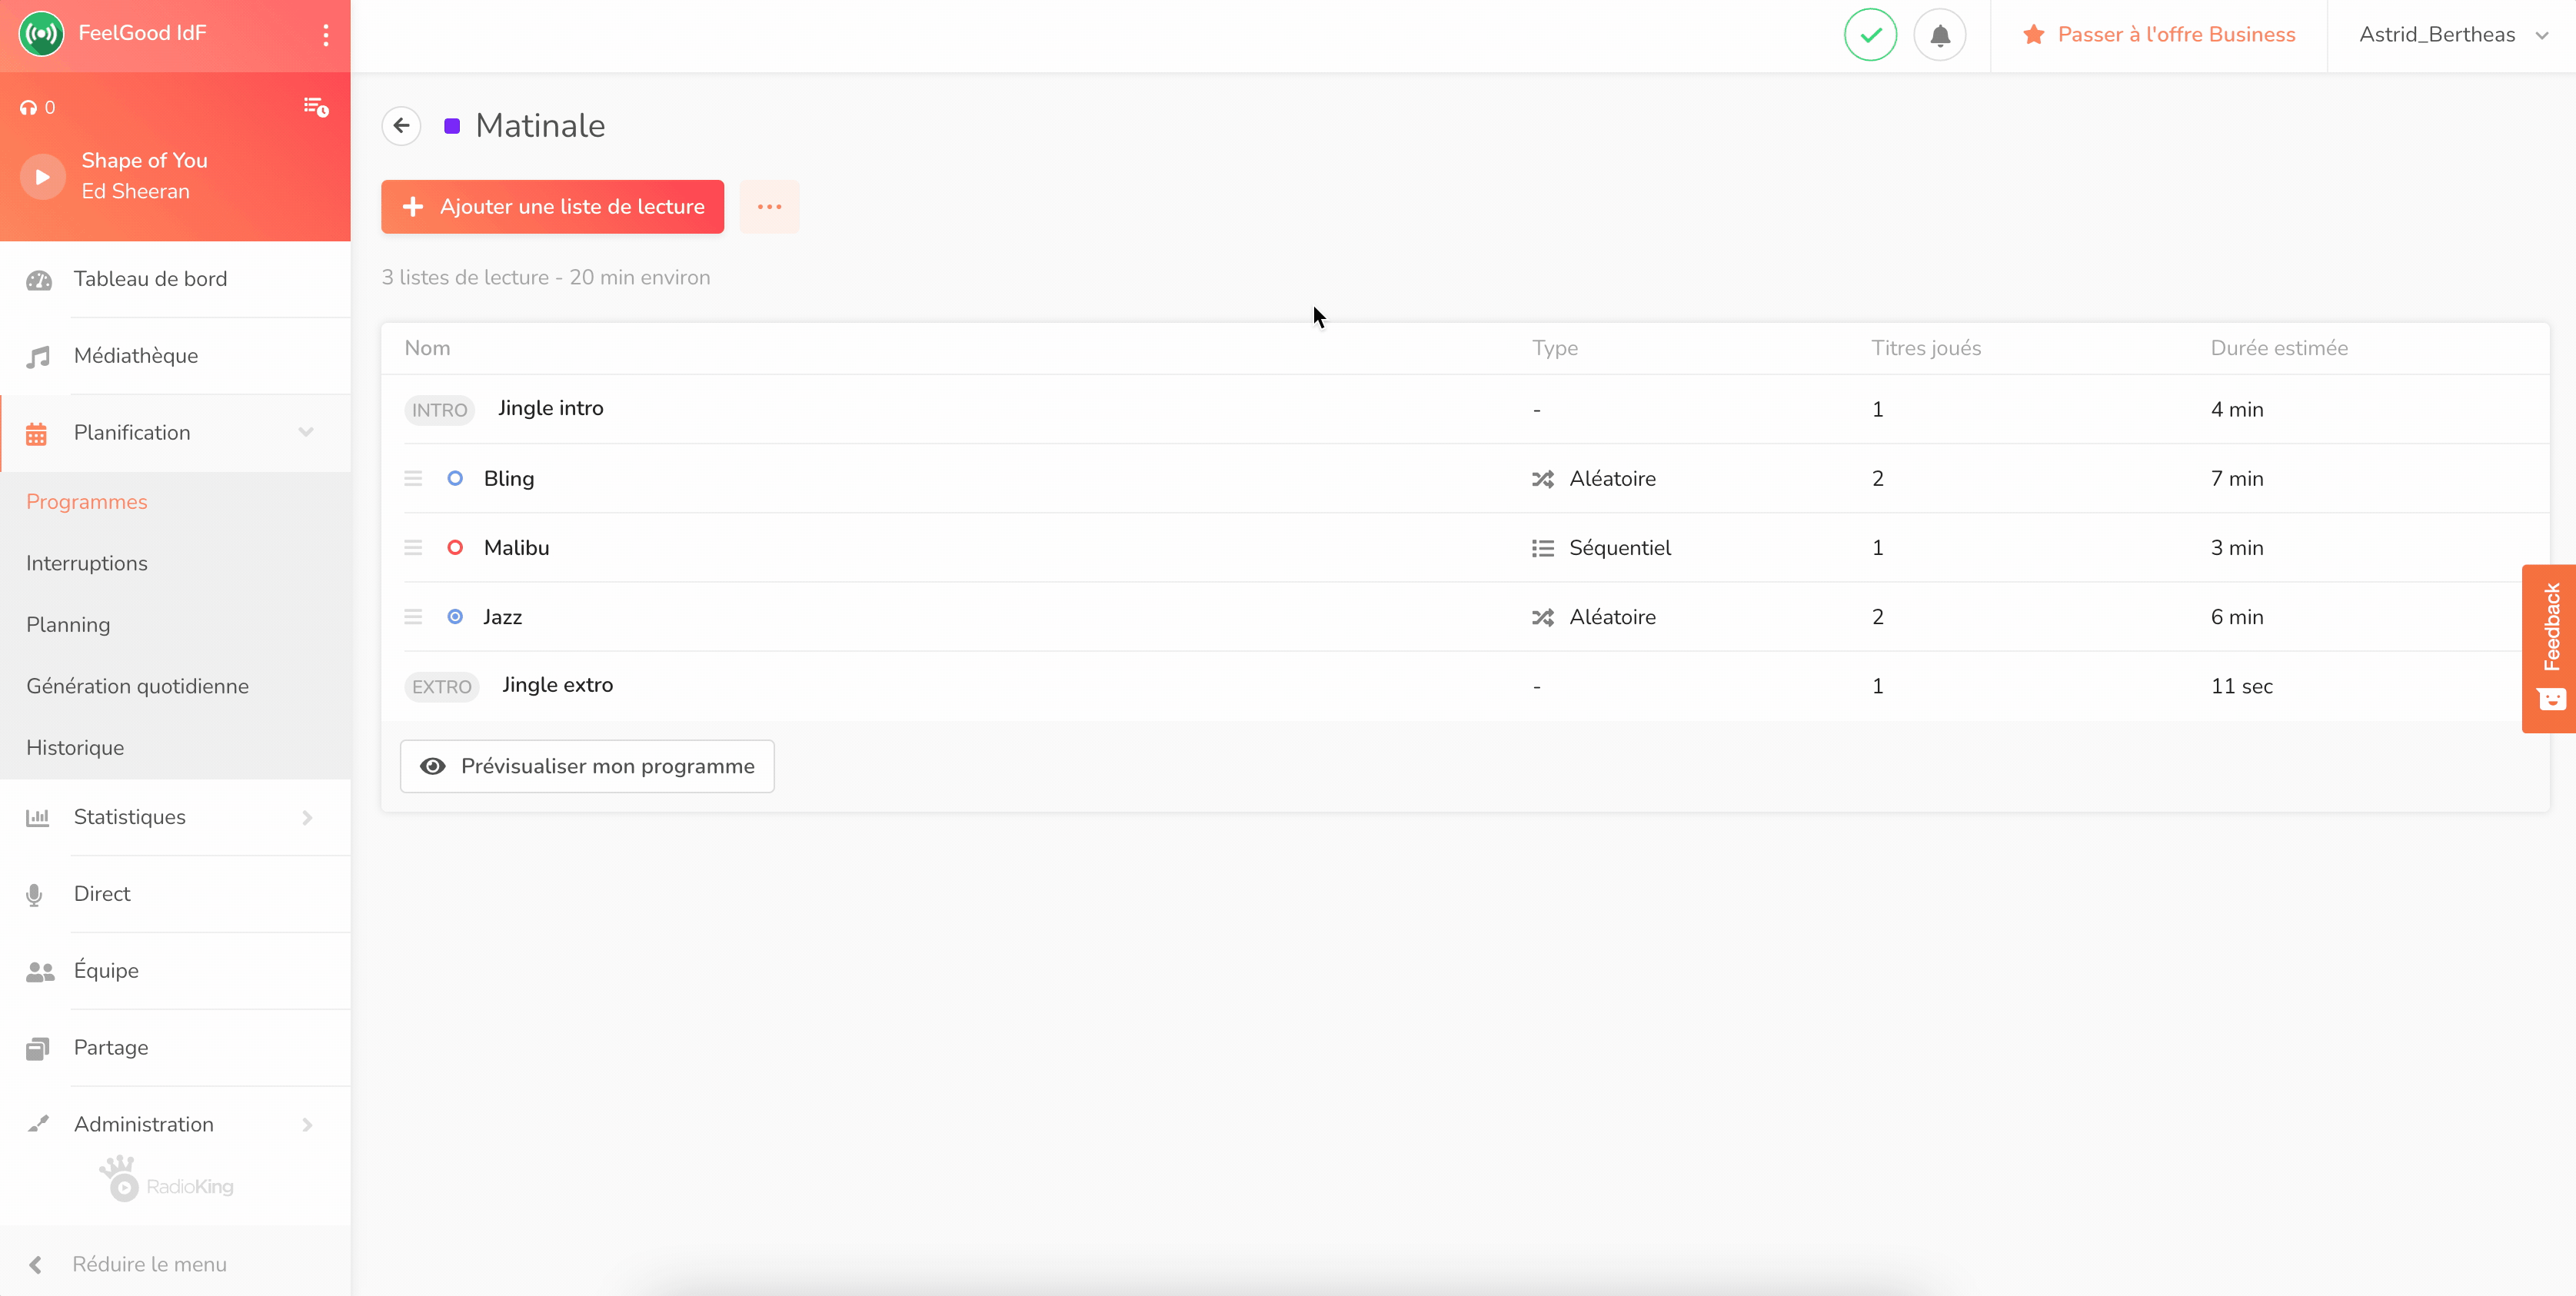Click the Tableau de bord gauge icon
2576x1296 pixels.
[x=38, y=280]
